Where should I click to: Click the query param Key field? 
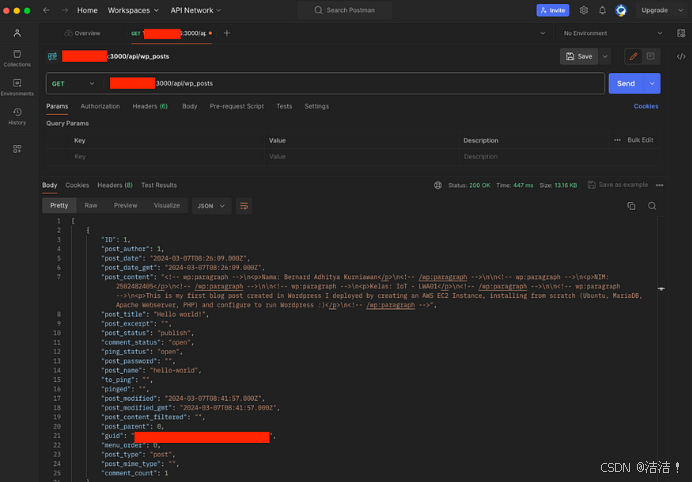[166, 157]
